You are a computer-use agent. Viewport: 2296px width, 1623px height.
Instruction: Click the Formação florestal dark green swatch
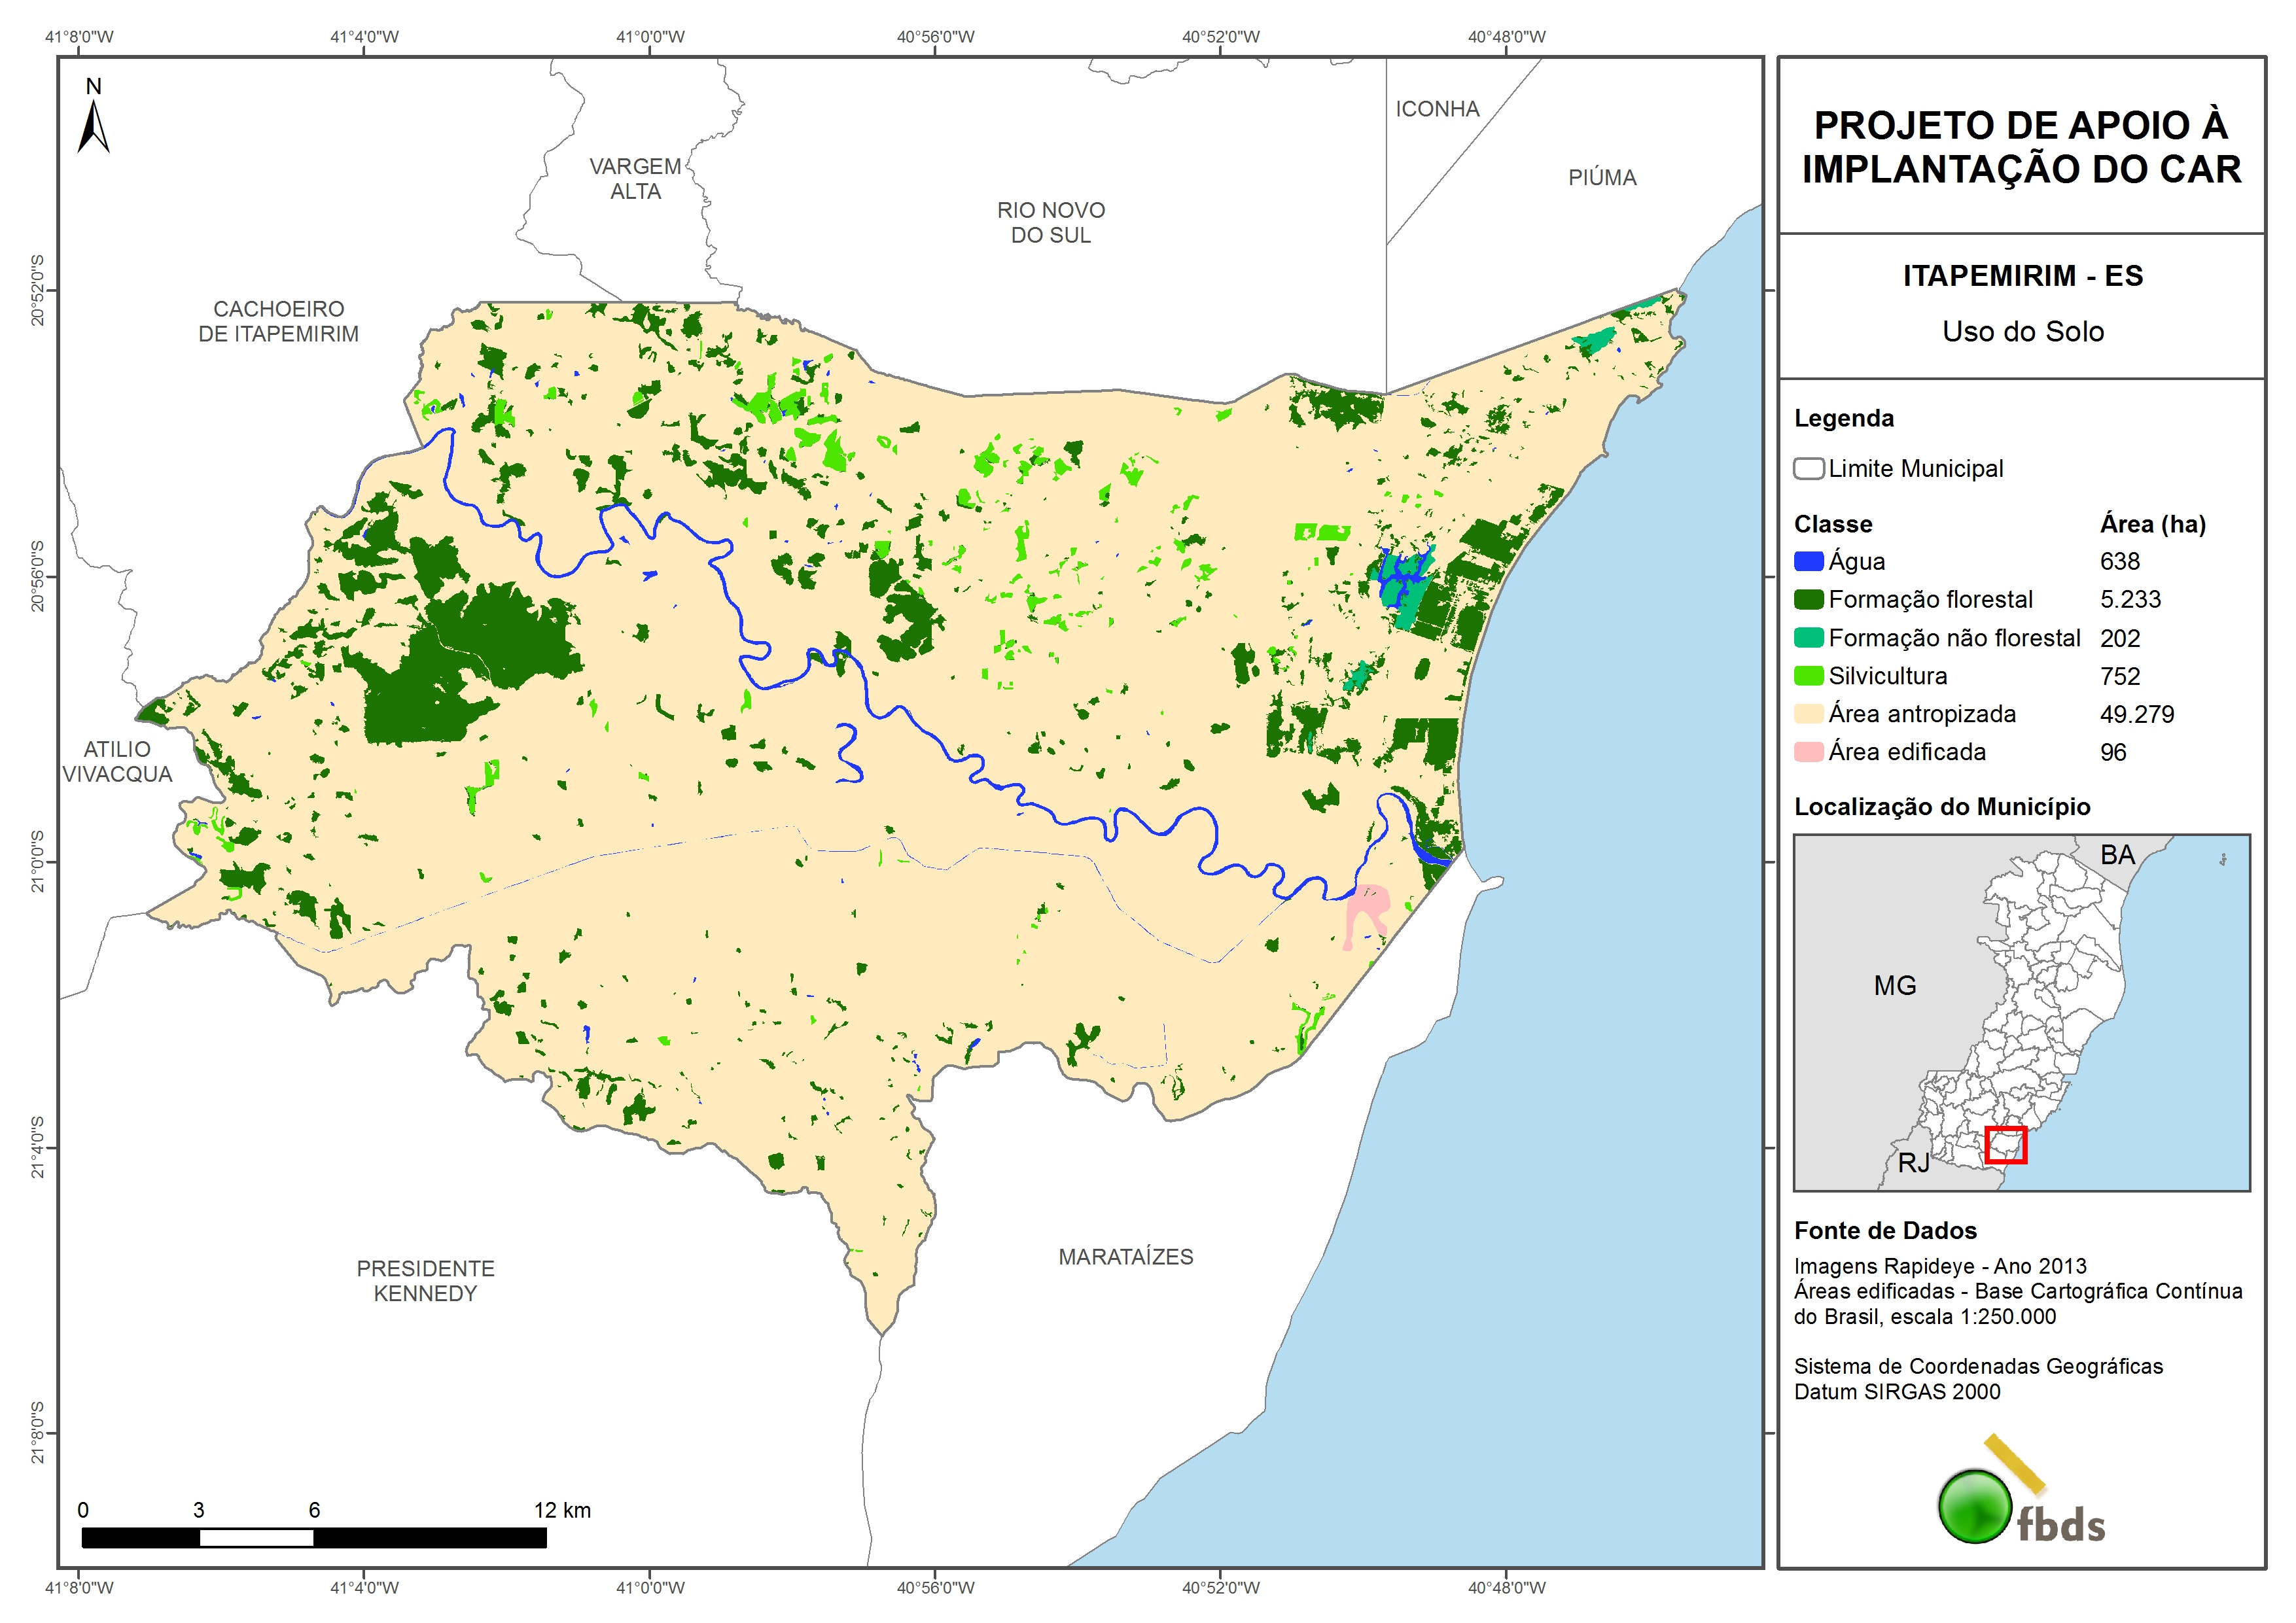click(1808, 599)
